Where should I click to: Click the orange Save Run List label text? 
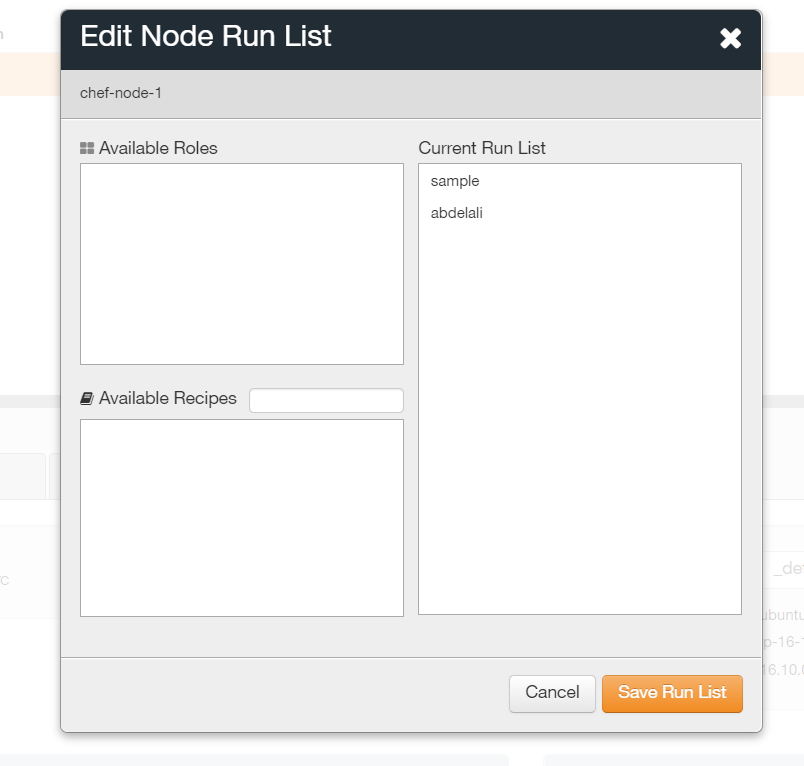point(672,693)
